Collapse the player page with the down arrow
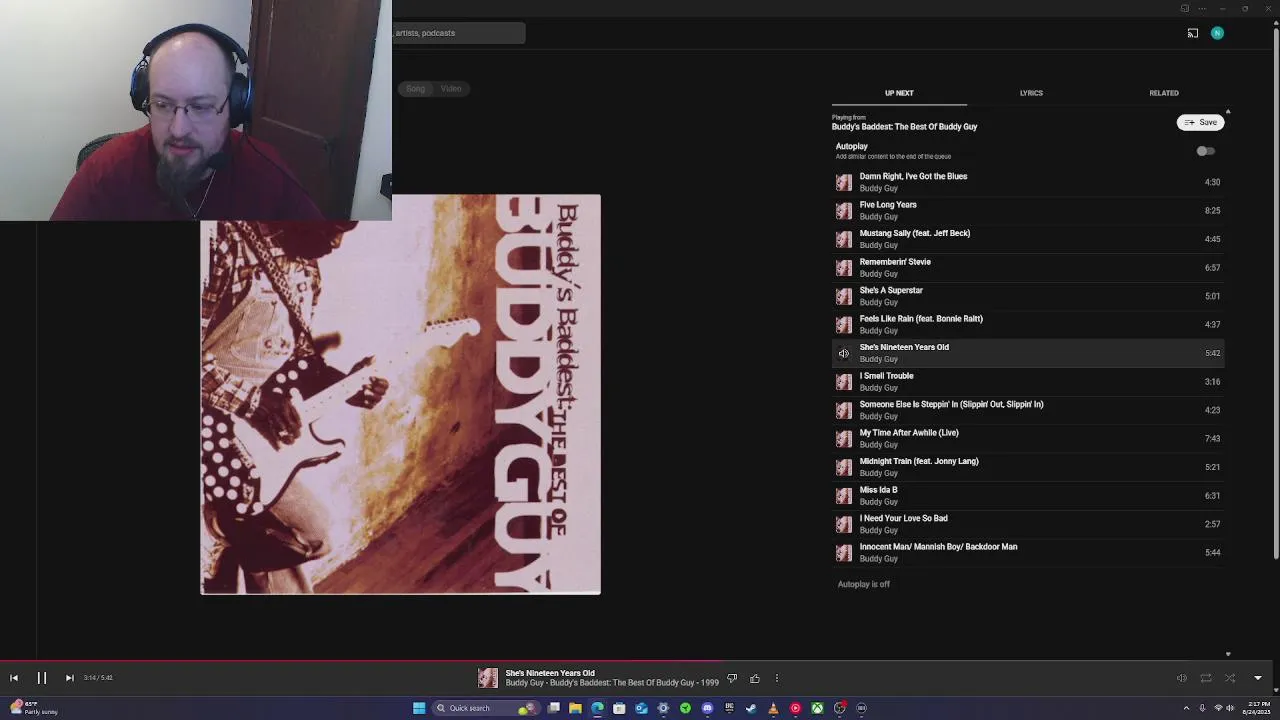 (1258, 678)
